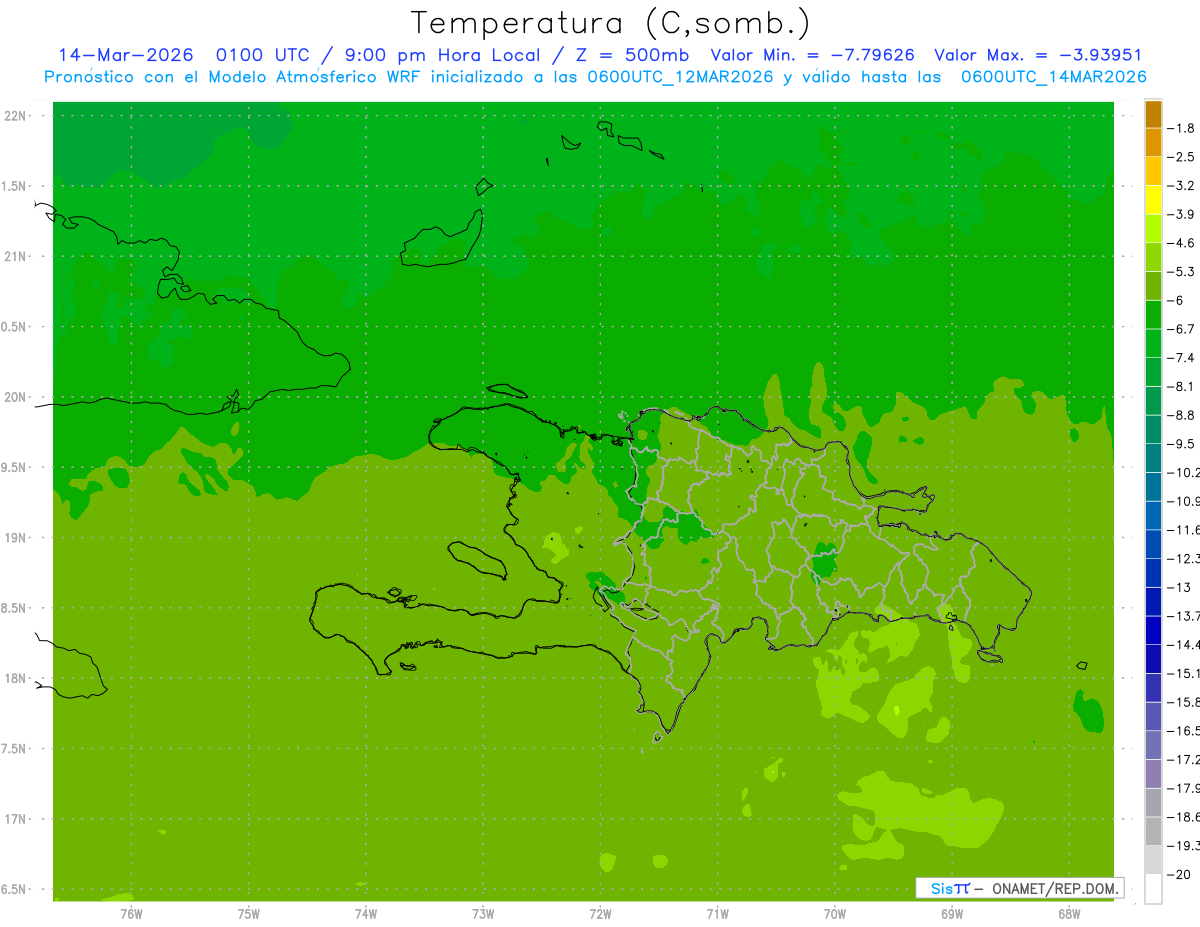
Task: Click the '0600UTC_14MAR2026' valid-until timestamp
Action: 1053,77
